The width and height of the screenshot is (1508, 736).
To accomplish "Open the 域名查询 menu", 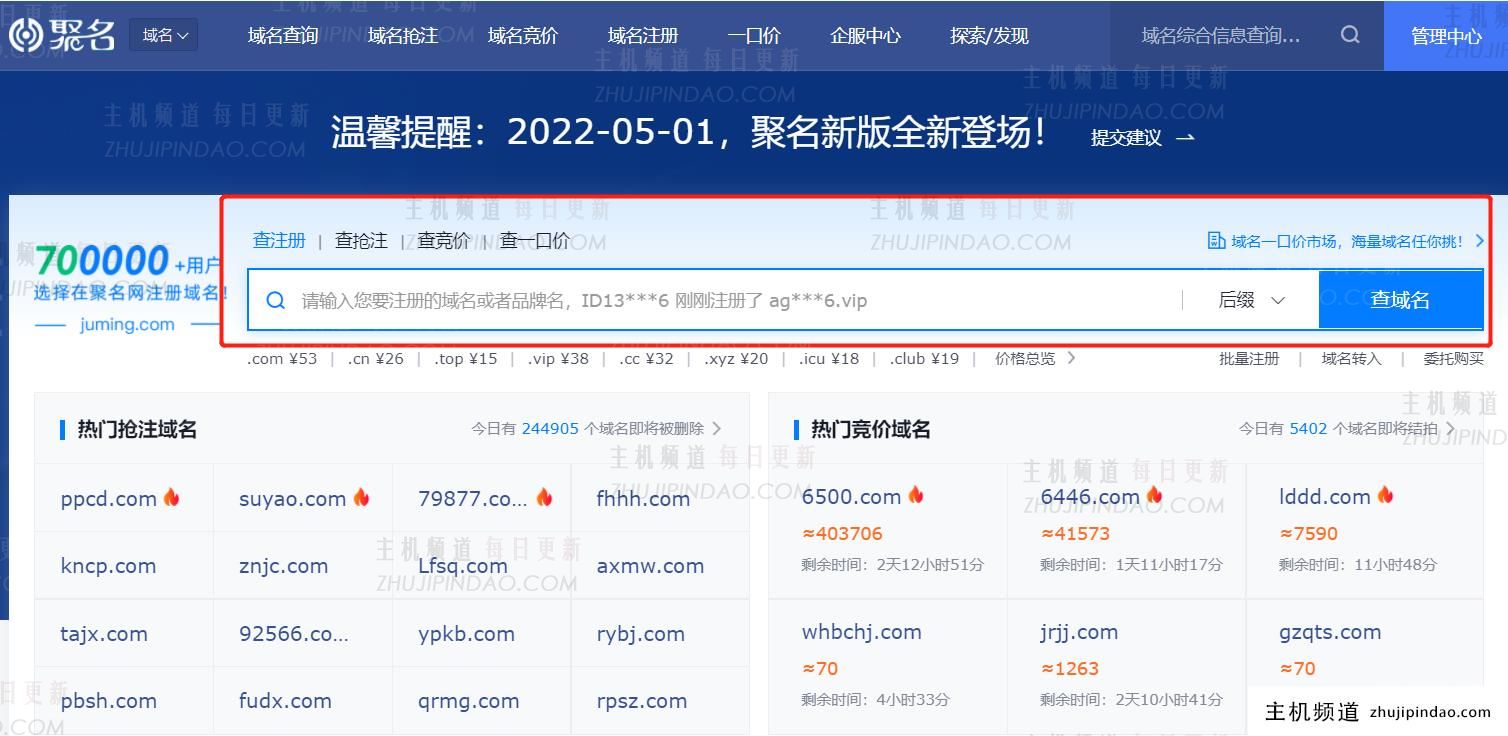I will (x=283, y=36).
